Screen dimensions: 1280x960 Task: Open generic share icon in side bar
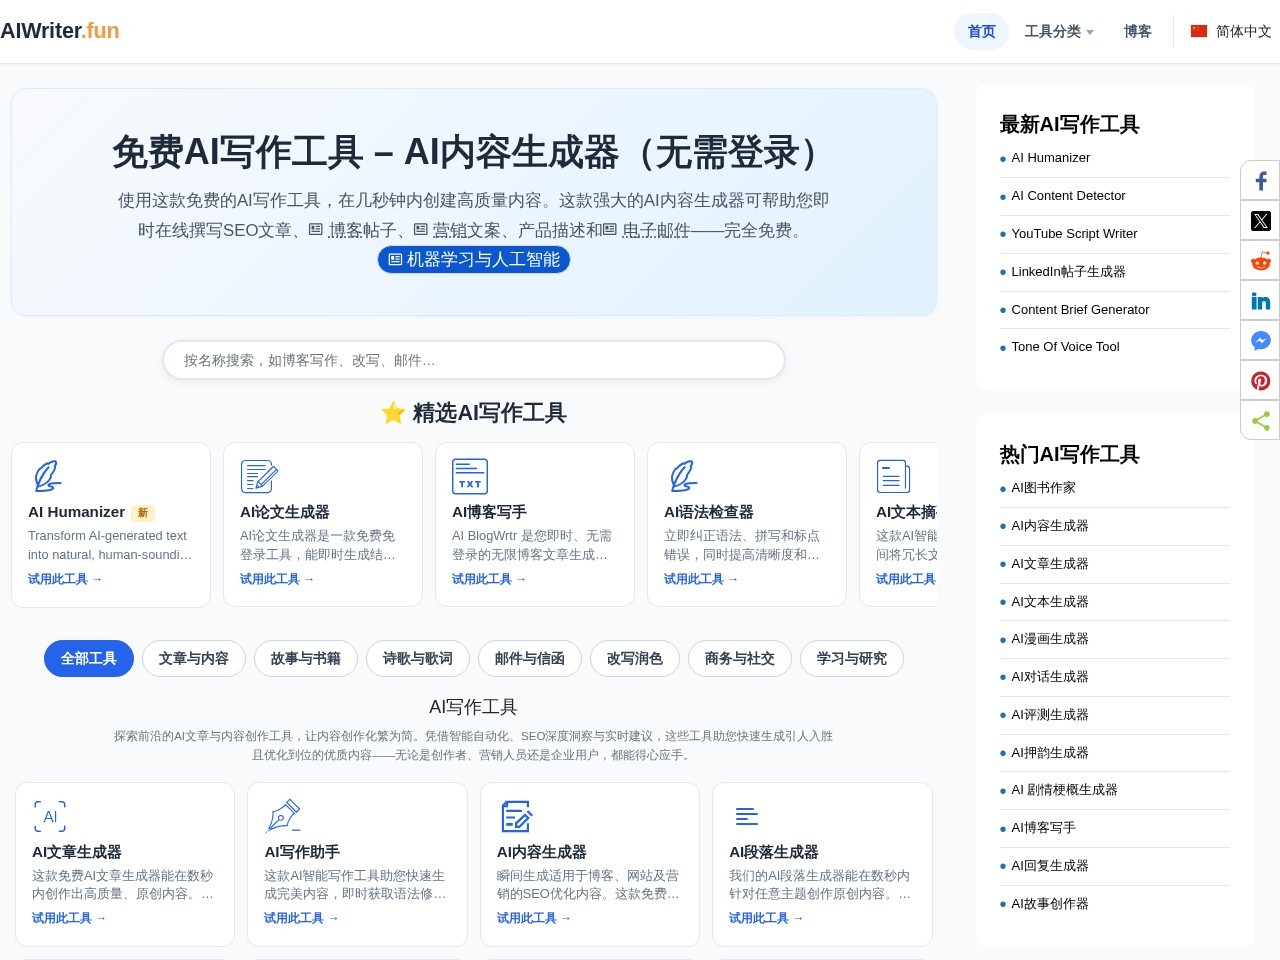tap(1261, 421)
